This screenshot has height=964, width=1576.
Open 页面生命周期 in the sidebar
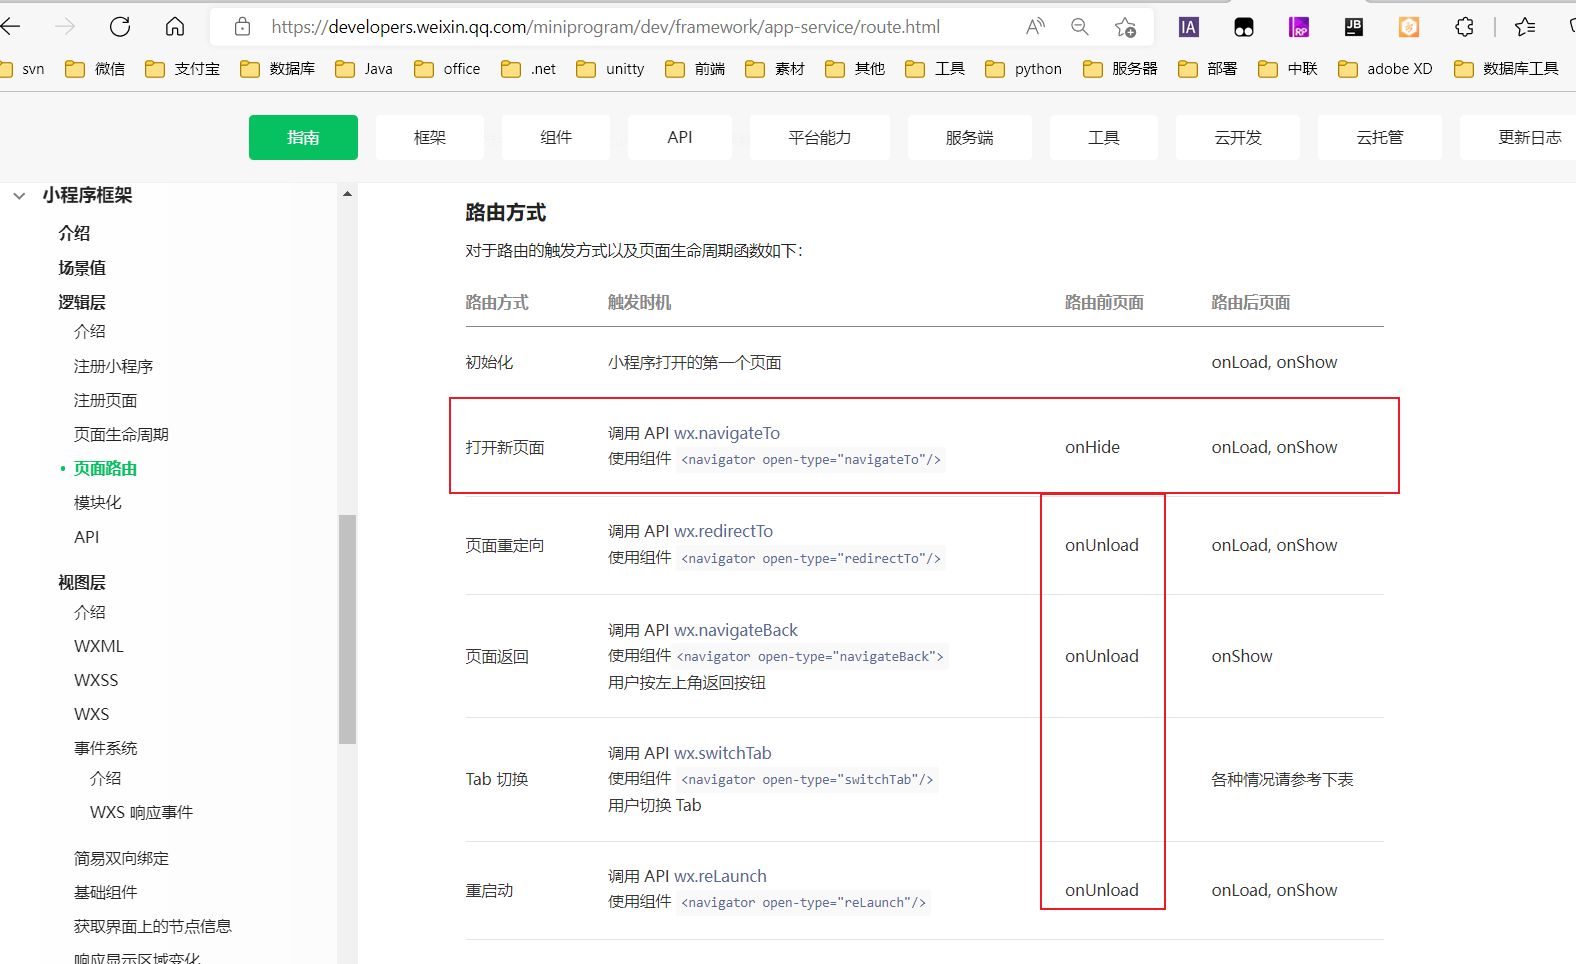(121, 434)
